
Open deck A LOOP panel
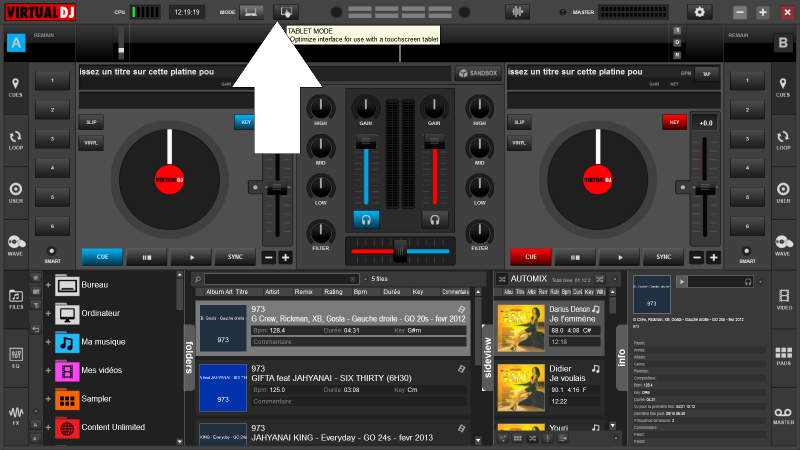point(15,140)
